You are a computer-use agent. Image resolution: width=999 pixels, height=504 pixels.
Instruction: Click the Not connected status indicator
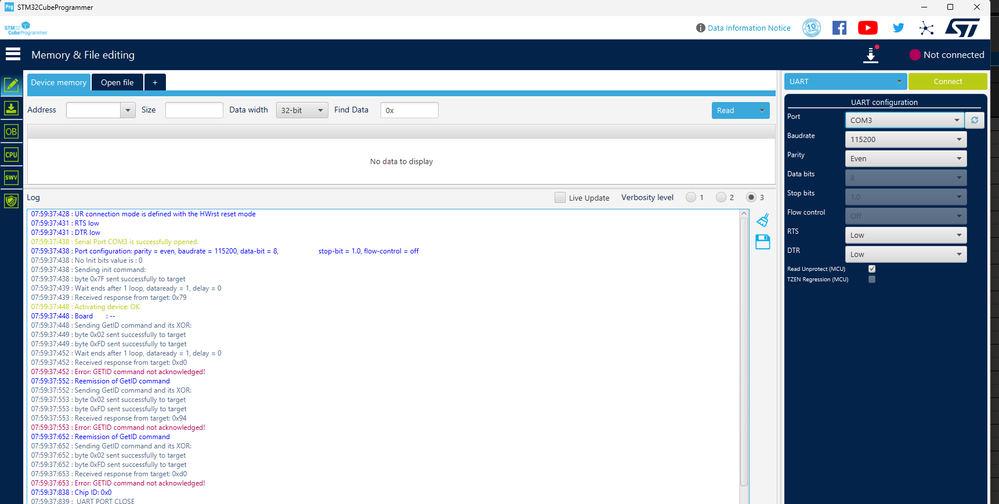(x=947, y=55)
